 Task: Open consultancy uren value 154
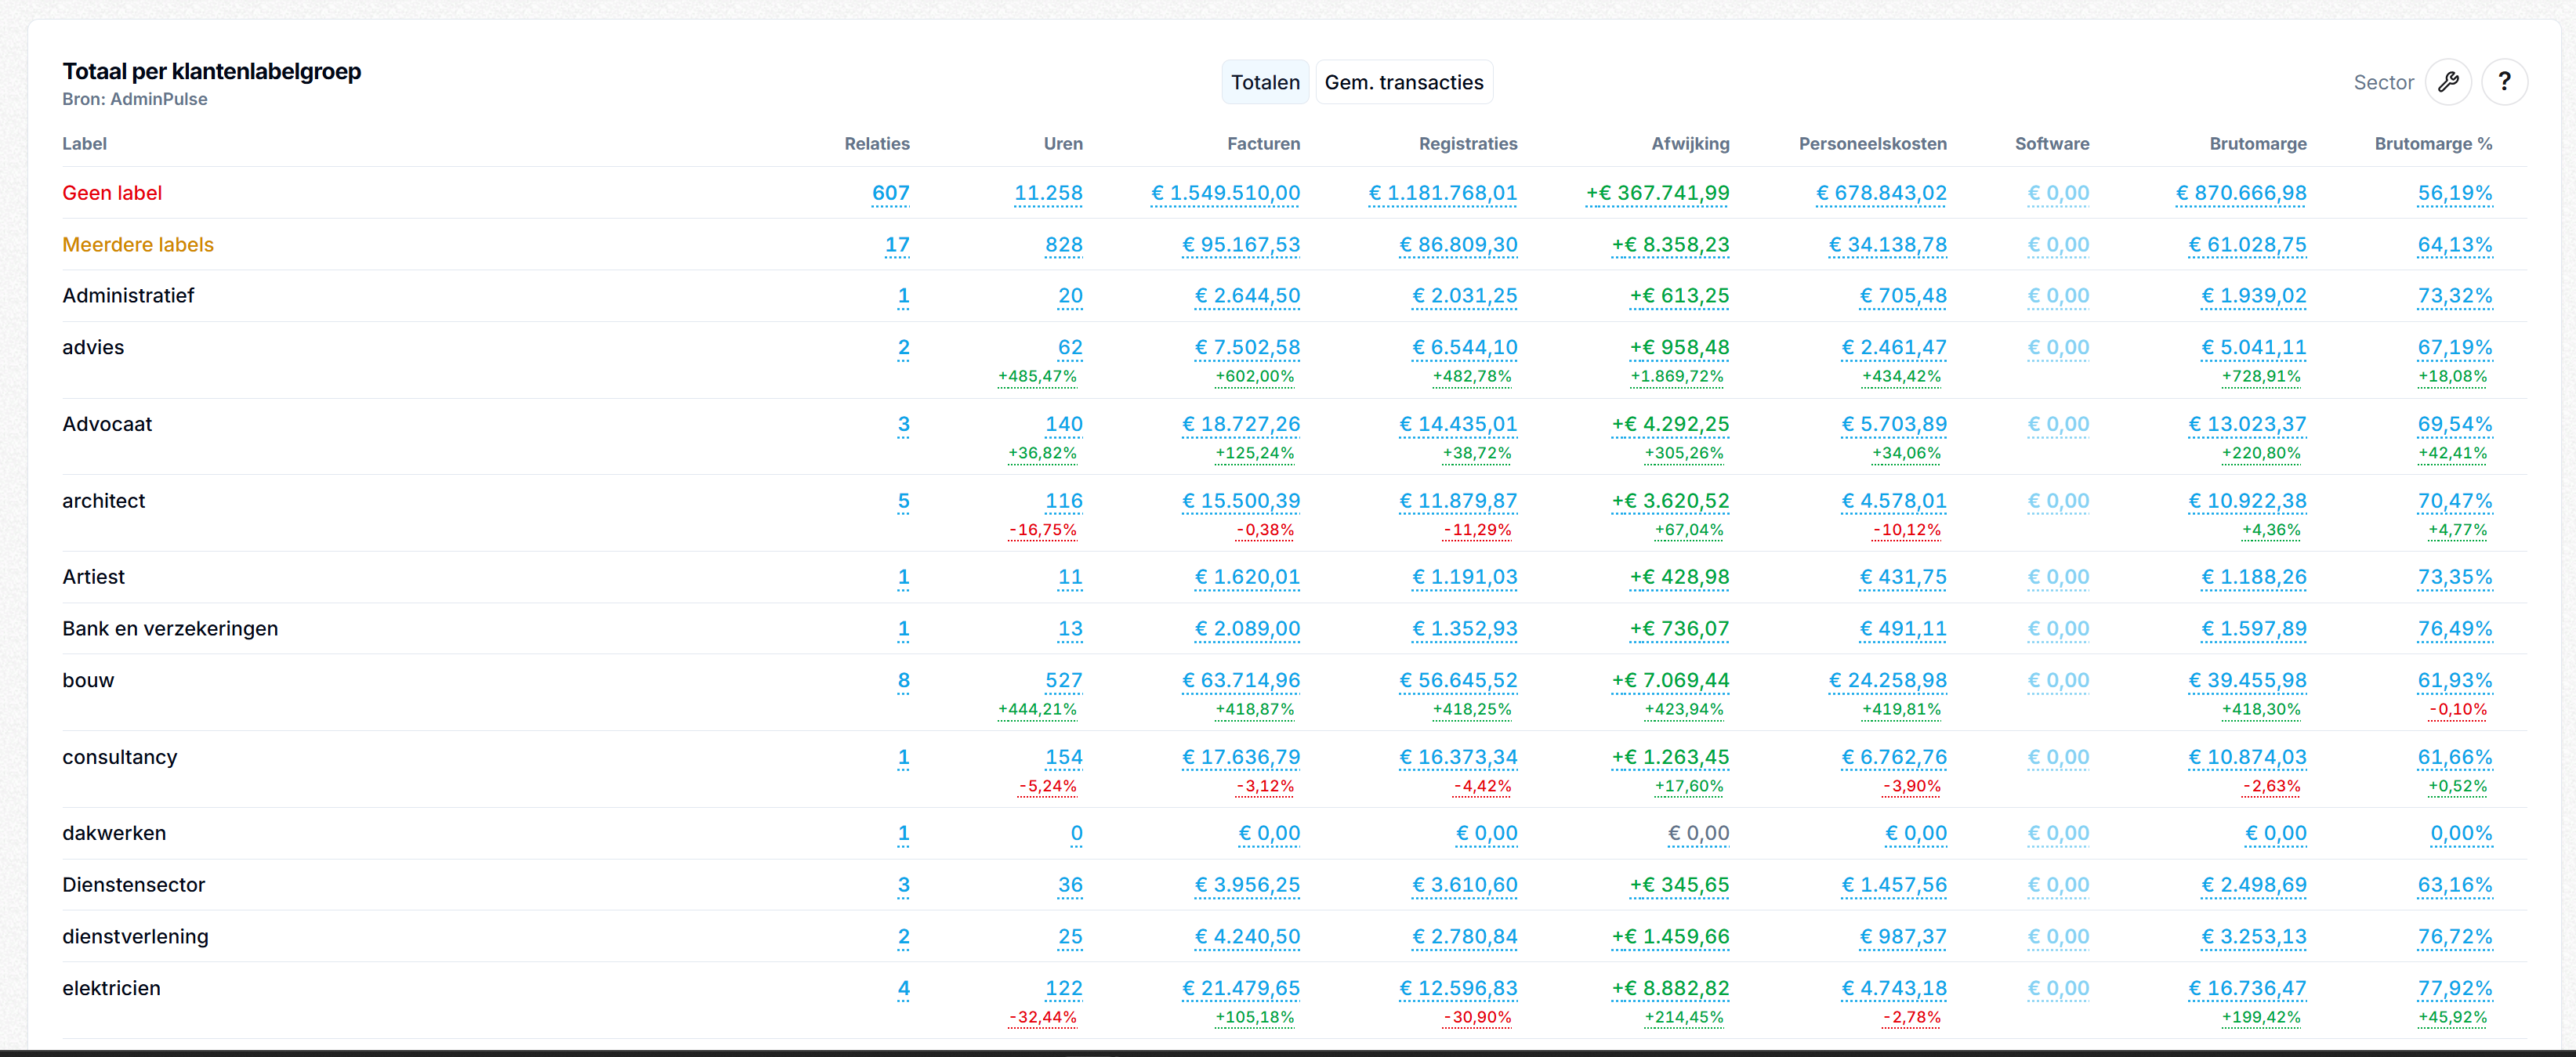(1063, 758)
